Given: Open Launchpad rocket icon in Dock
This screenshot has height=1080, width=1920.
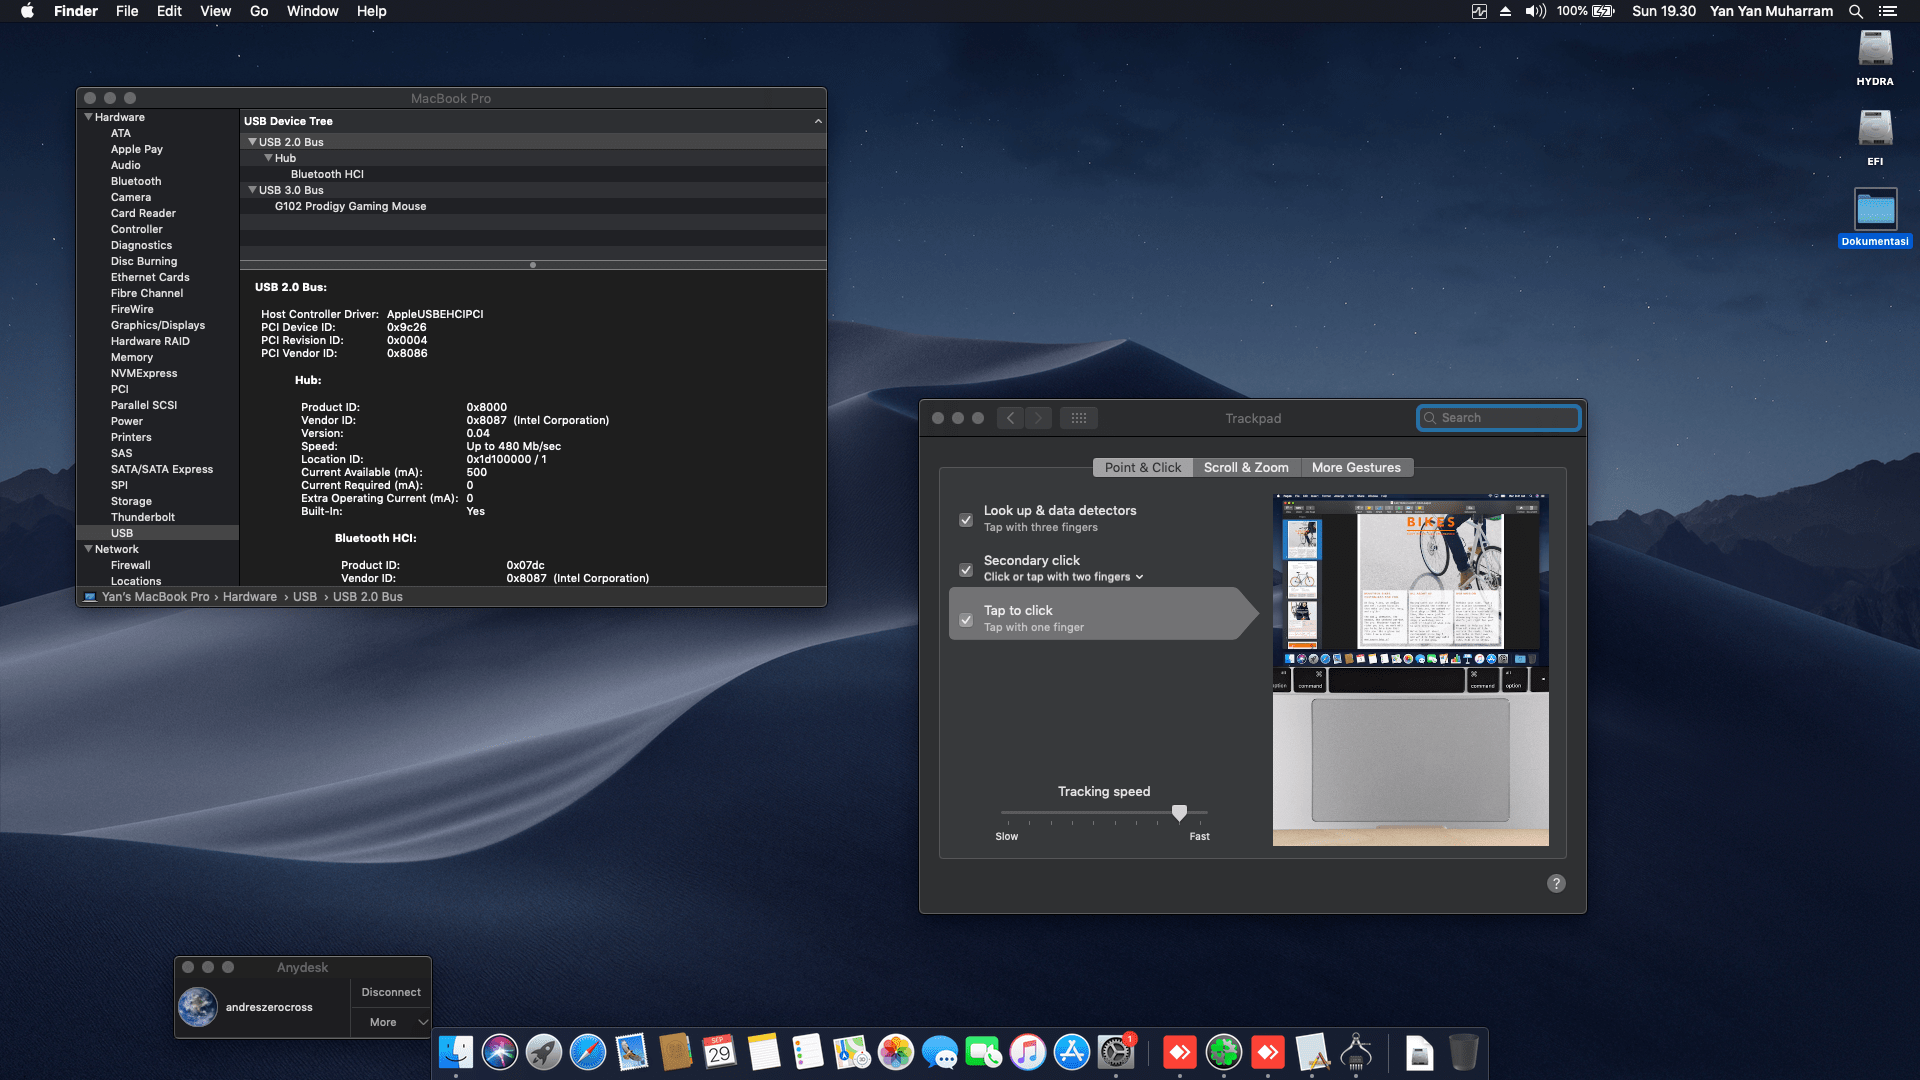Looking at the screenshot, I should [x=544, y=1052].
